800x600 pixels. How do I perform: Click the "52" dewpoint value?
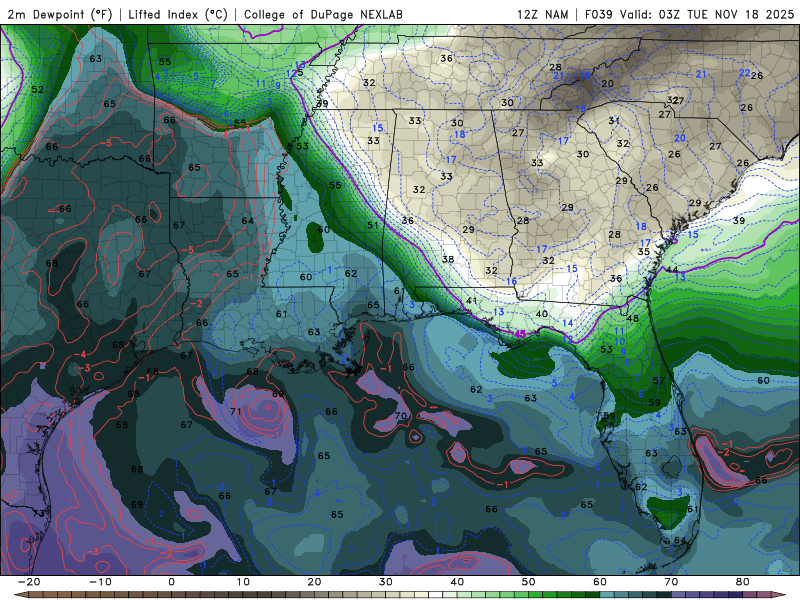38,89
